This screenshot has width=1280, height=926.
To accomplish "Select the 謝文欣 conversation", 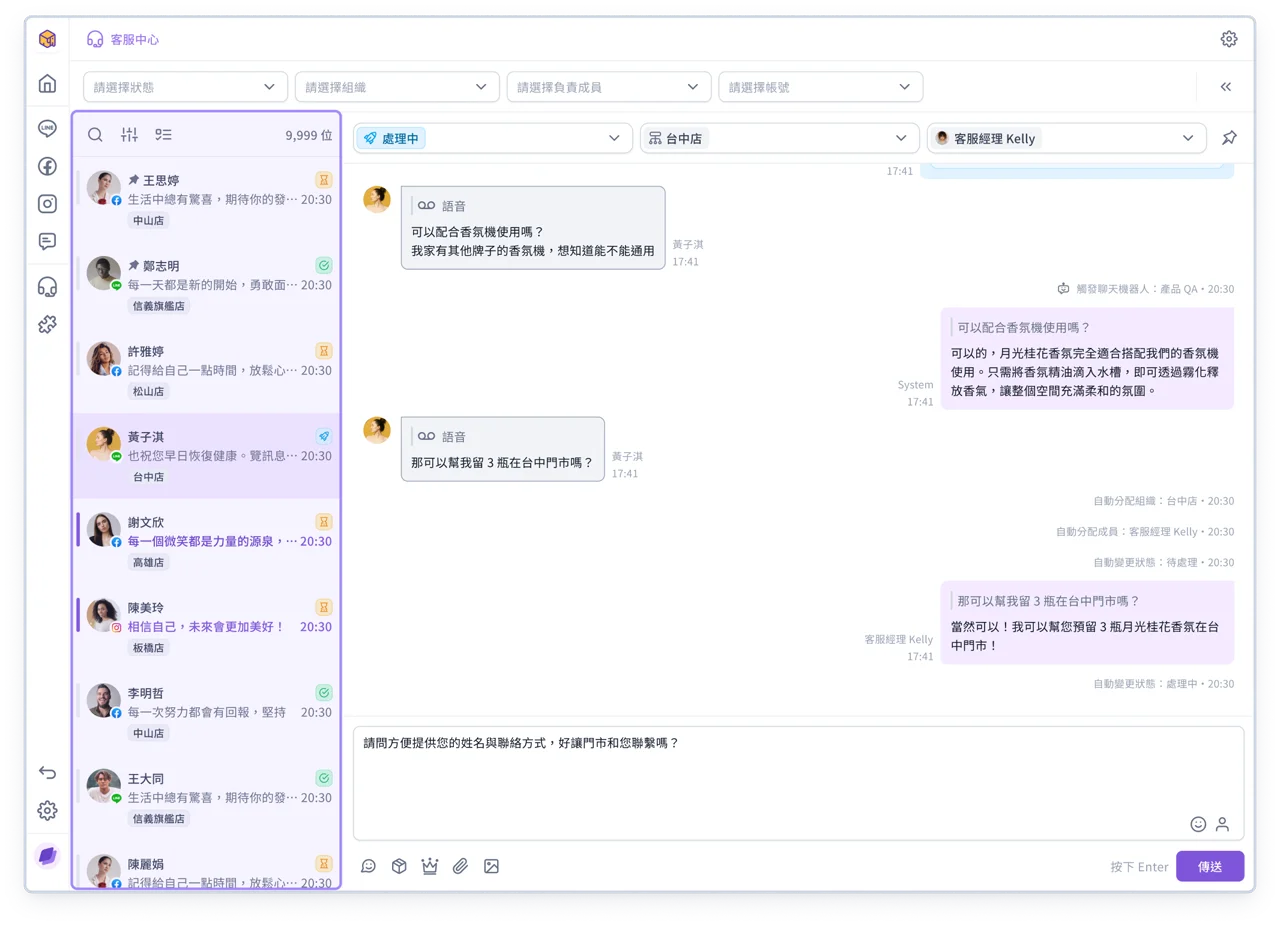I will (206, 541).
